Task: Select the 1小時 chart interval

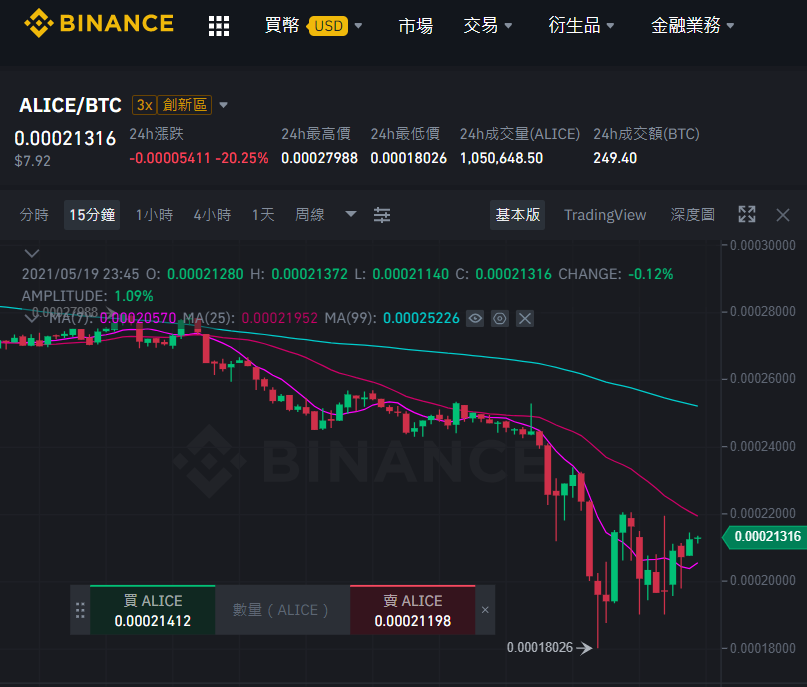Action: 154,215
